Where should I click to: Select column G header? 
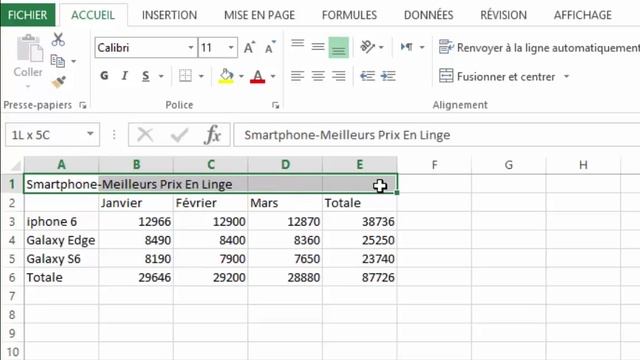[x=509, y=165]
